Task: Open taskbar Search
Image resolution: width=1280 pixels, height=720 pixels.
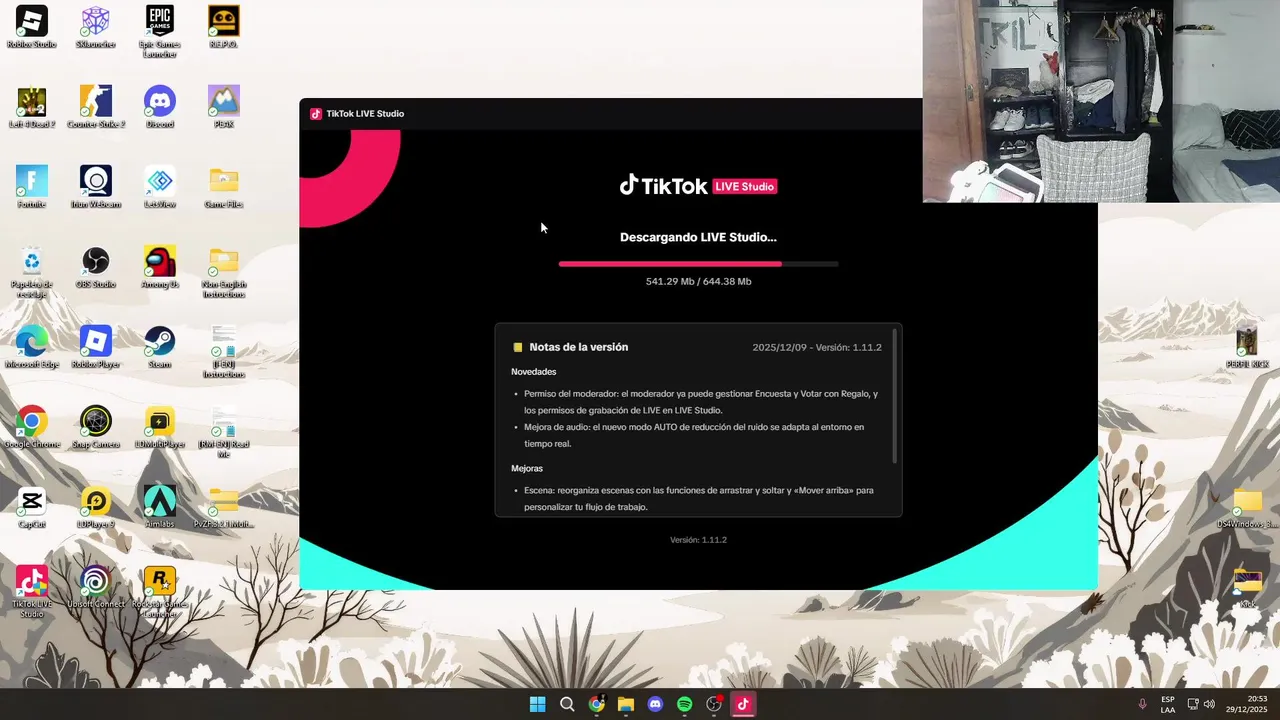Action: click(567, 704)
